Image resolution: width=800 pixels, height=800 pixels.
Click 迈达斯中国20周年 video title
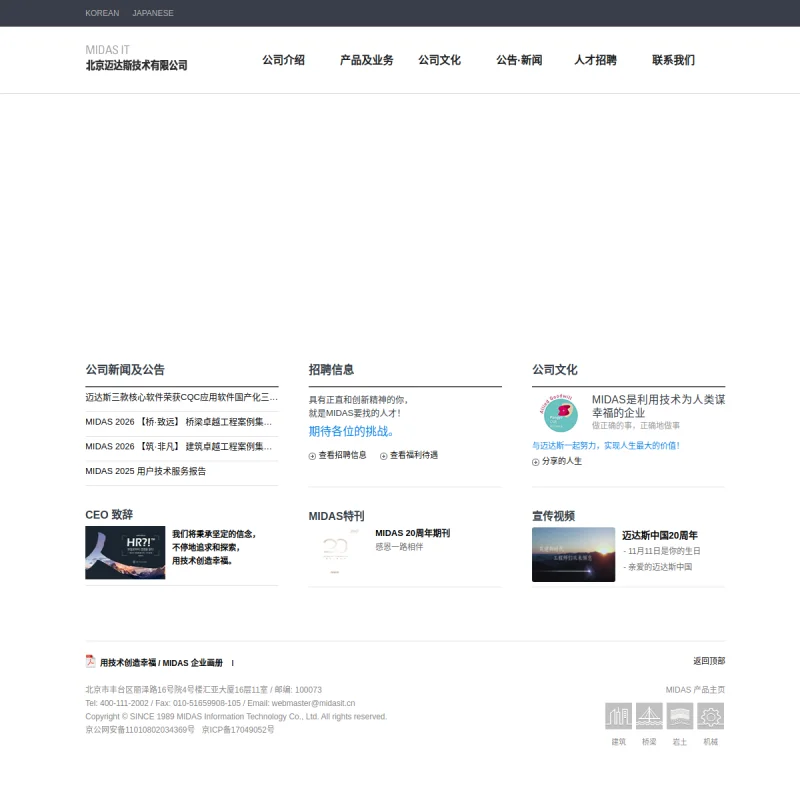pos(660,536)
